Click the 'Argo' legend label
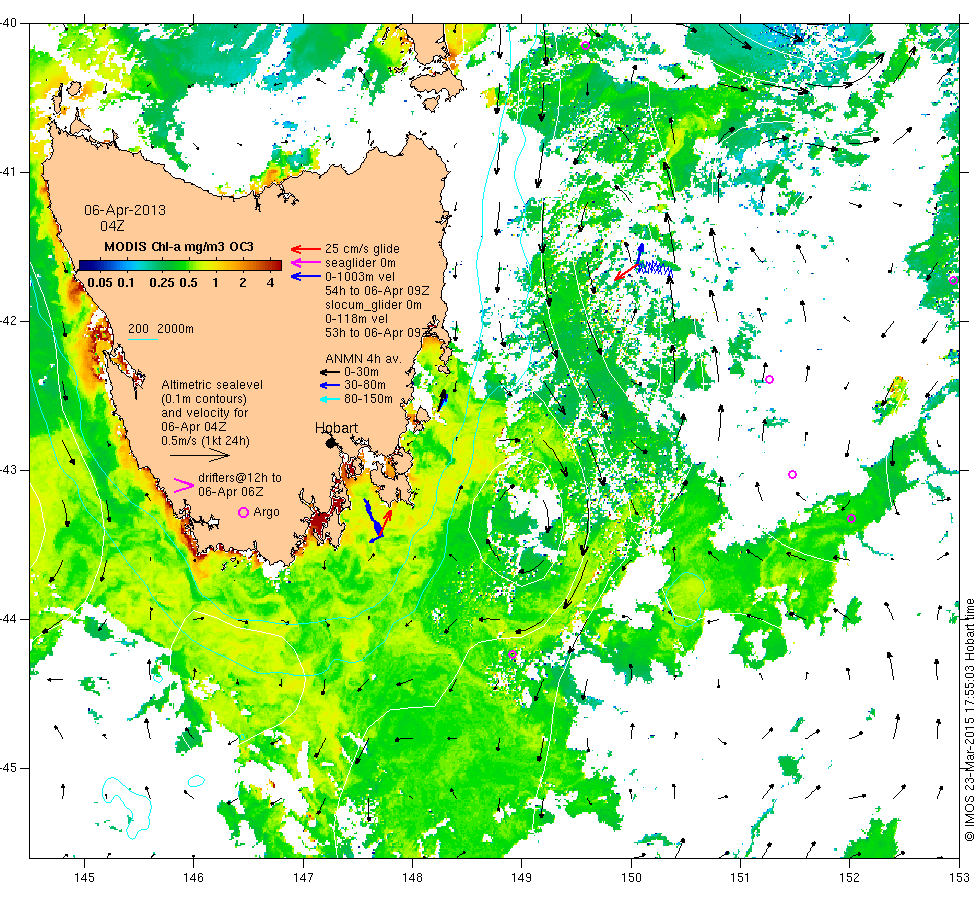The image size is (980, 900). tap(266, 512)
